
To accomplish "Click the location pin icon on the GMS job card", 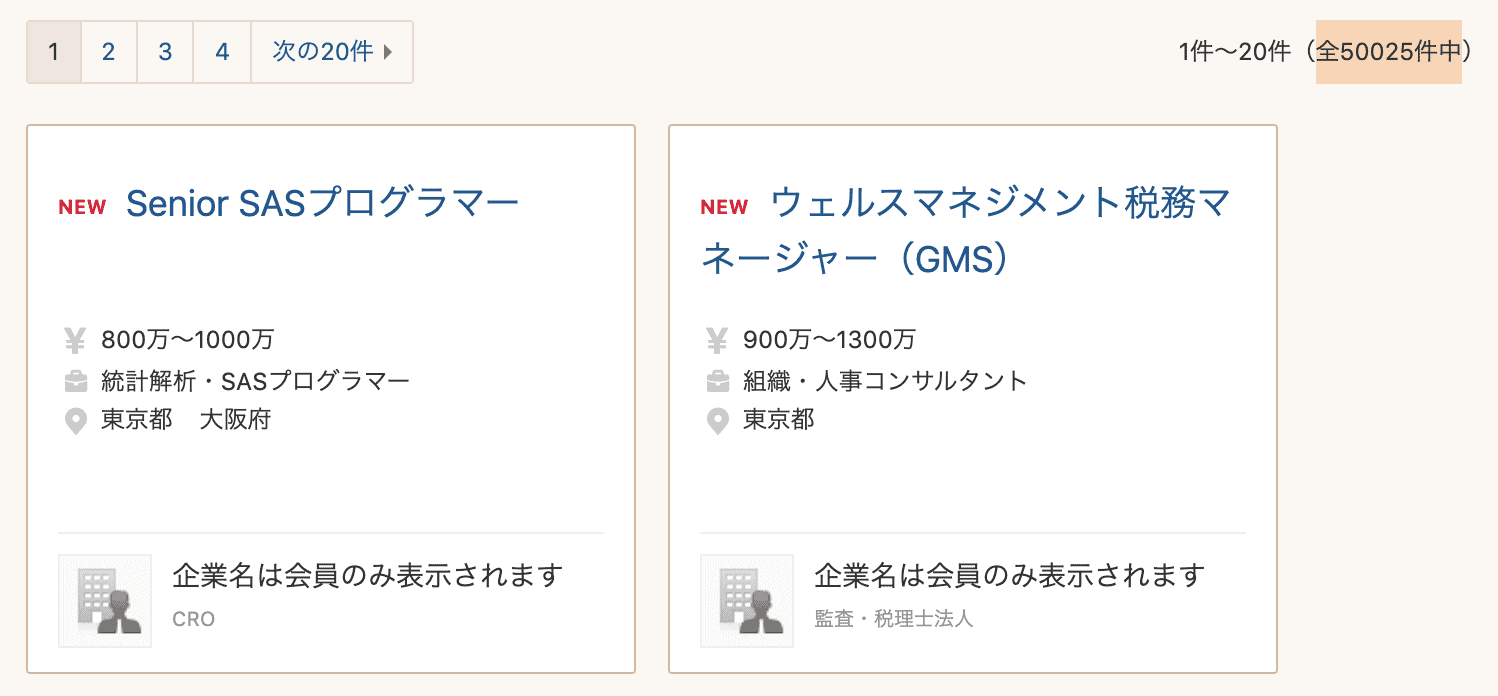I will pos(716,421).
